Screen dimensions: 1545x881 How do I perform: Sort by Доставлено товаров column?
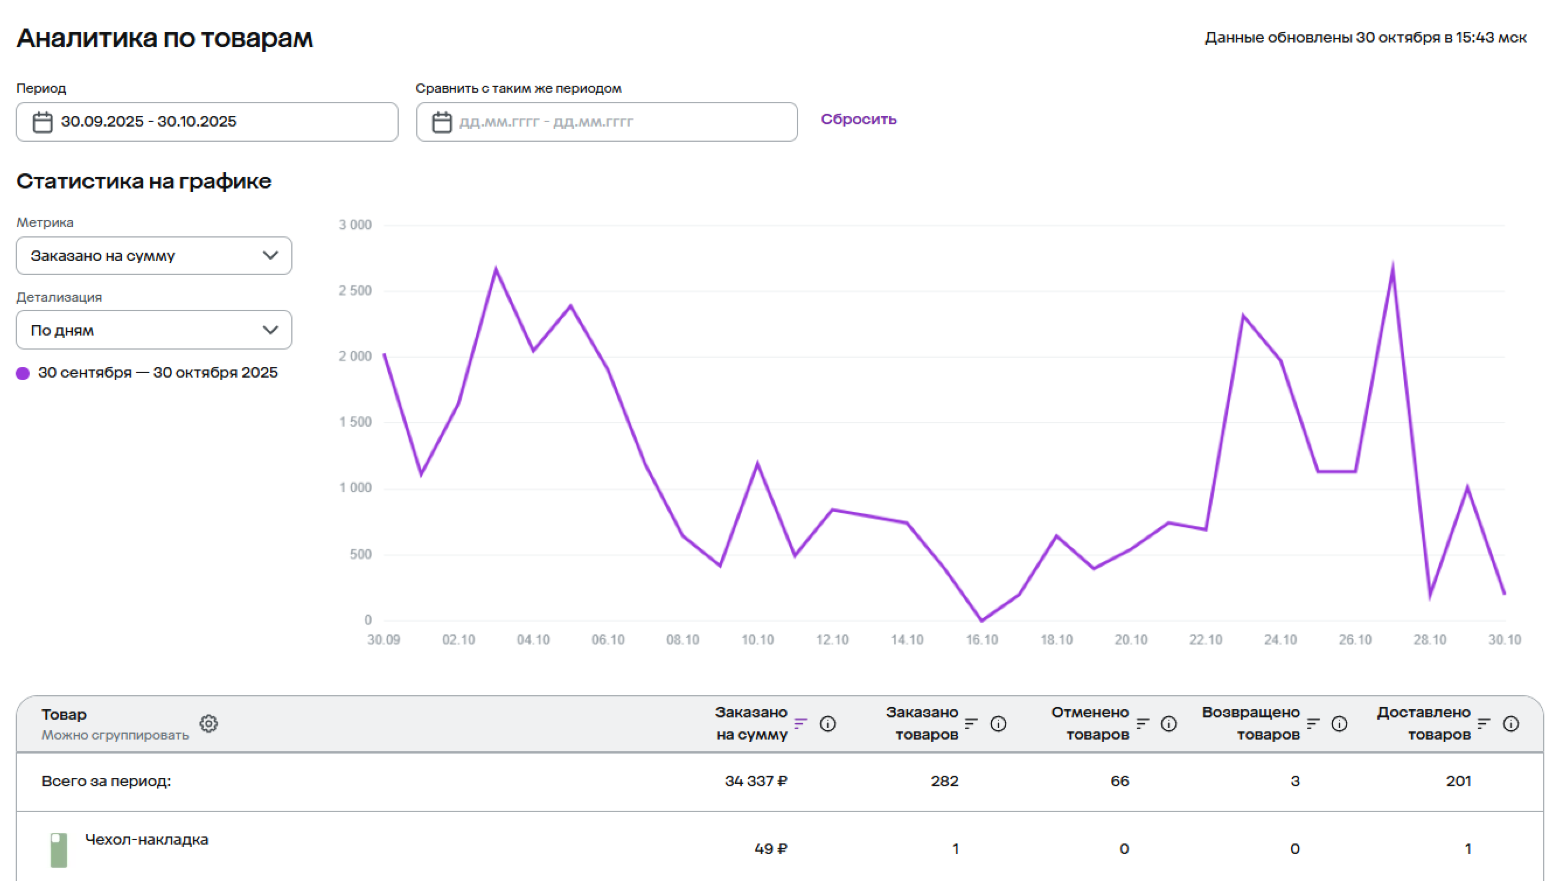[x=1484, y=723]
